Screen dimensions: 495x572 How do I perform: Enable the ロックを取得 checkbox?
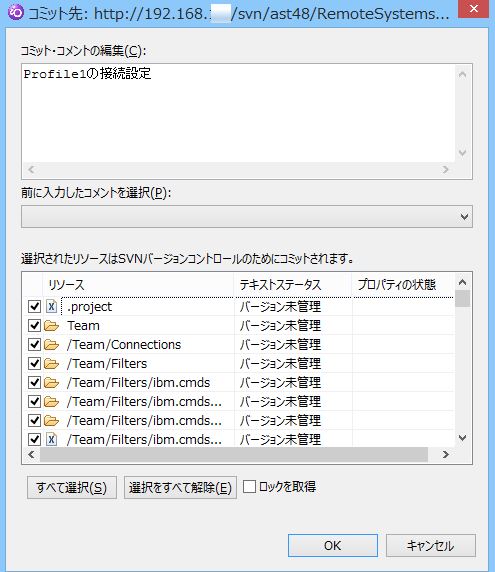250,487
